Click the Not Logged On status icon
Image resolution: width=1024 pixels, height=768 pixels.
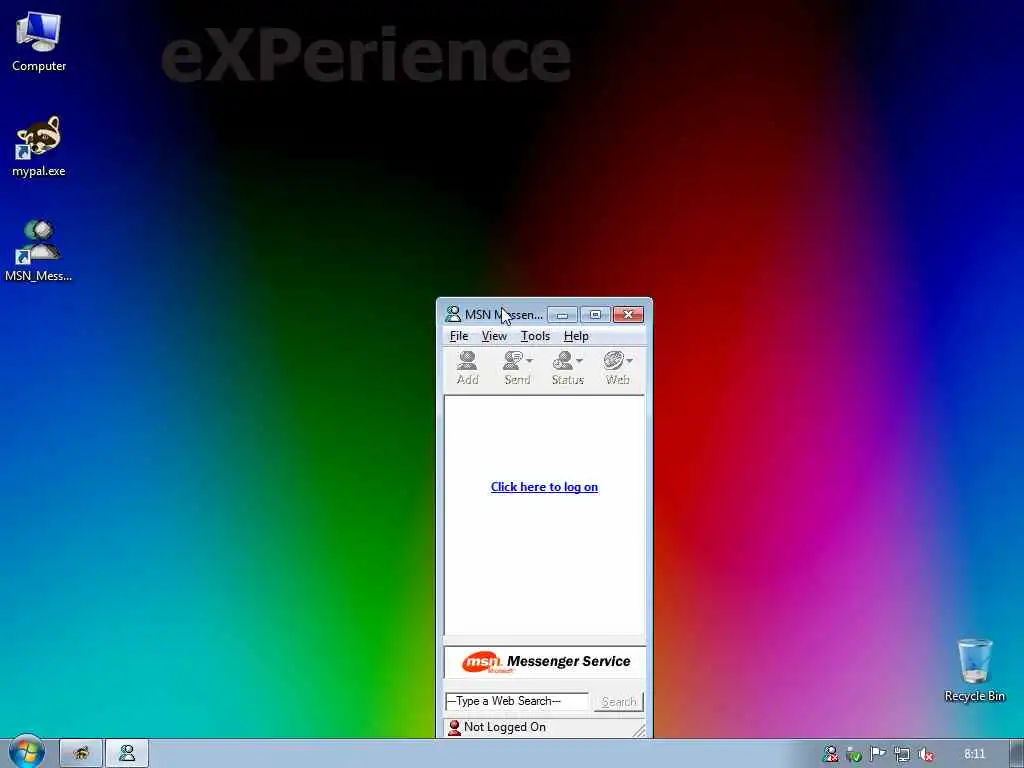pyautogui.click(x=454, y=728)
